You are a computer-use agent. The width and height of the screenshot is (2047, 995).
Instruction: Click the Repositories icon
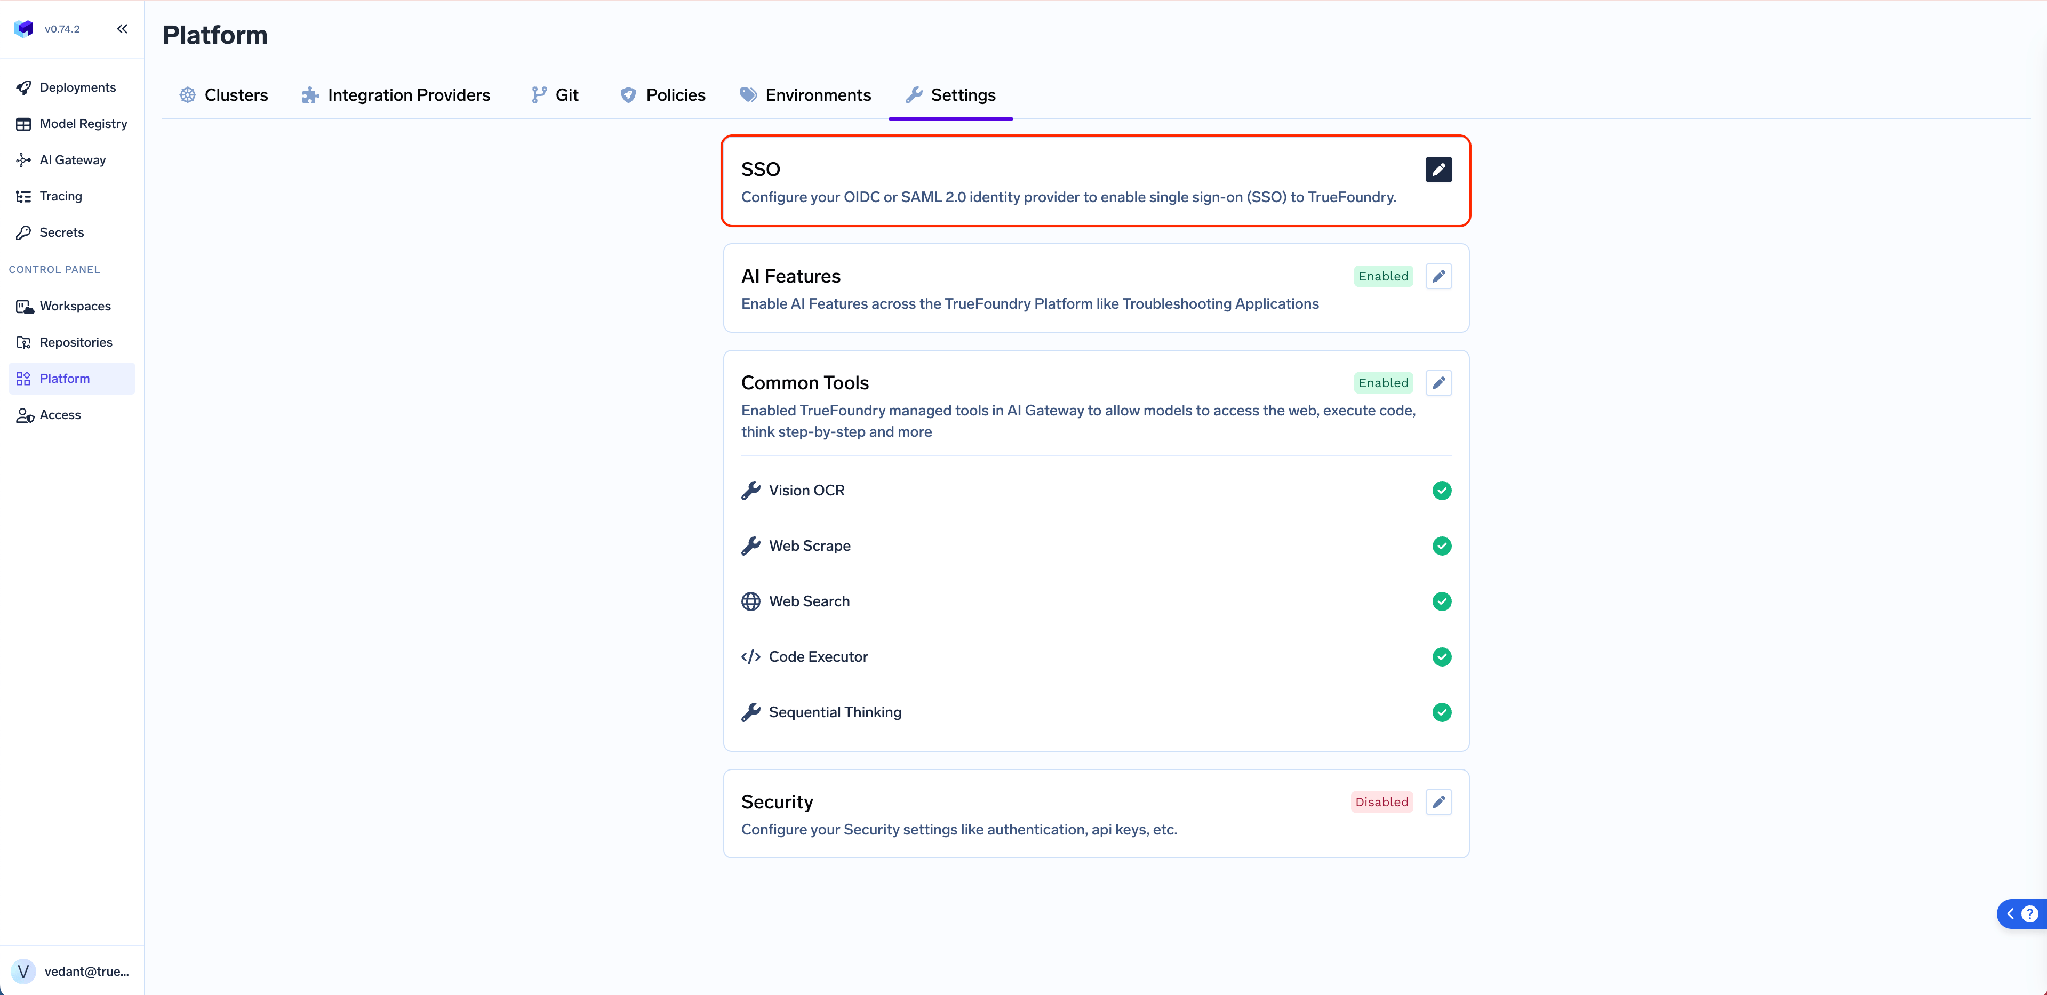(24, 342)
